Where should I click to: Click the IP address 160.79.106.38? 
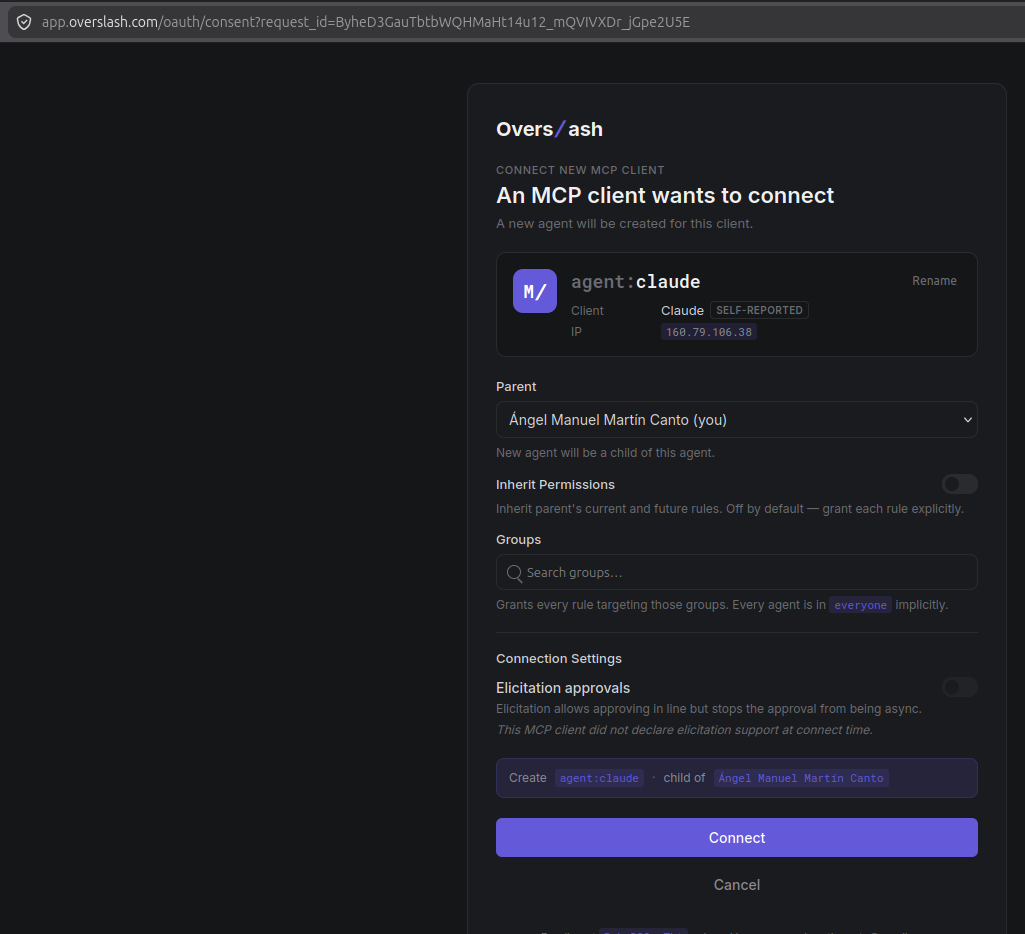coord(709,332)
